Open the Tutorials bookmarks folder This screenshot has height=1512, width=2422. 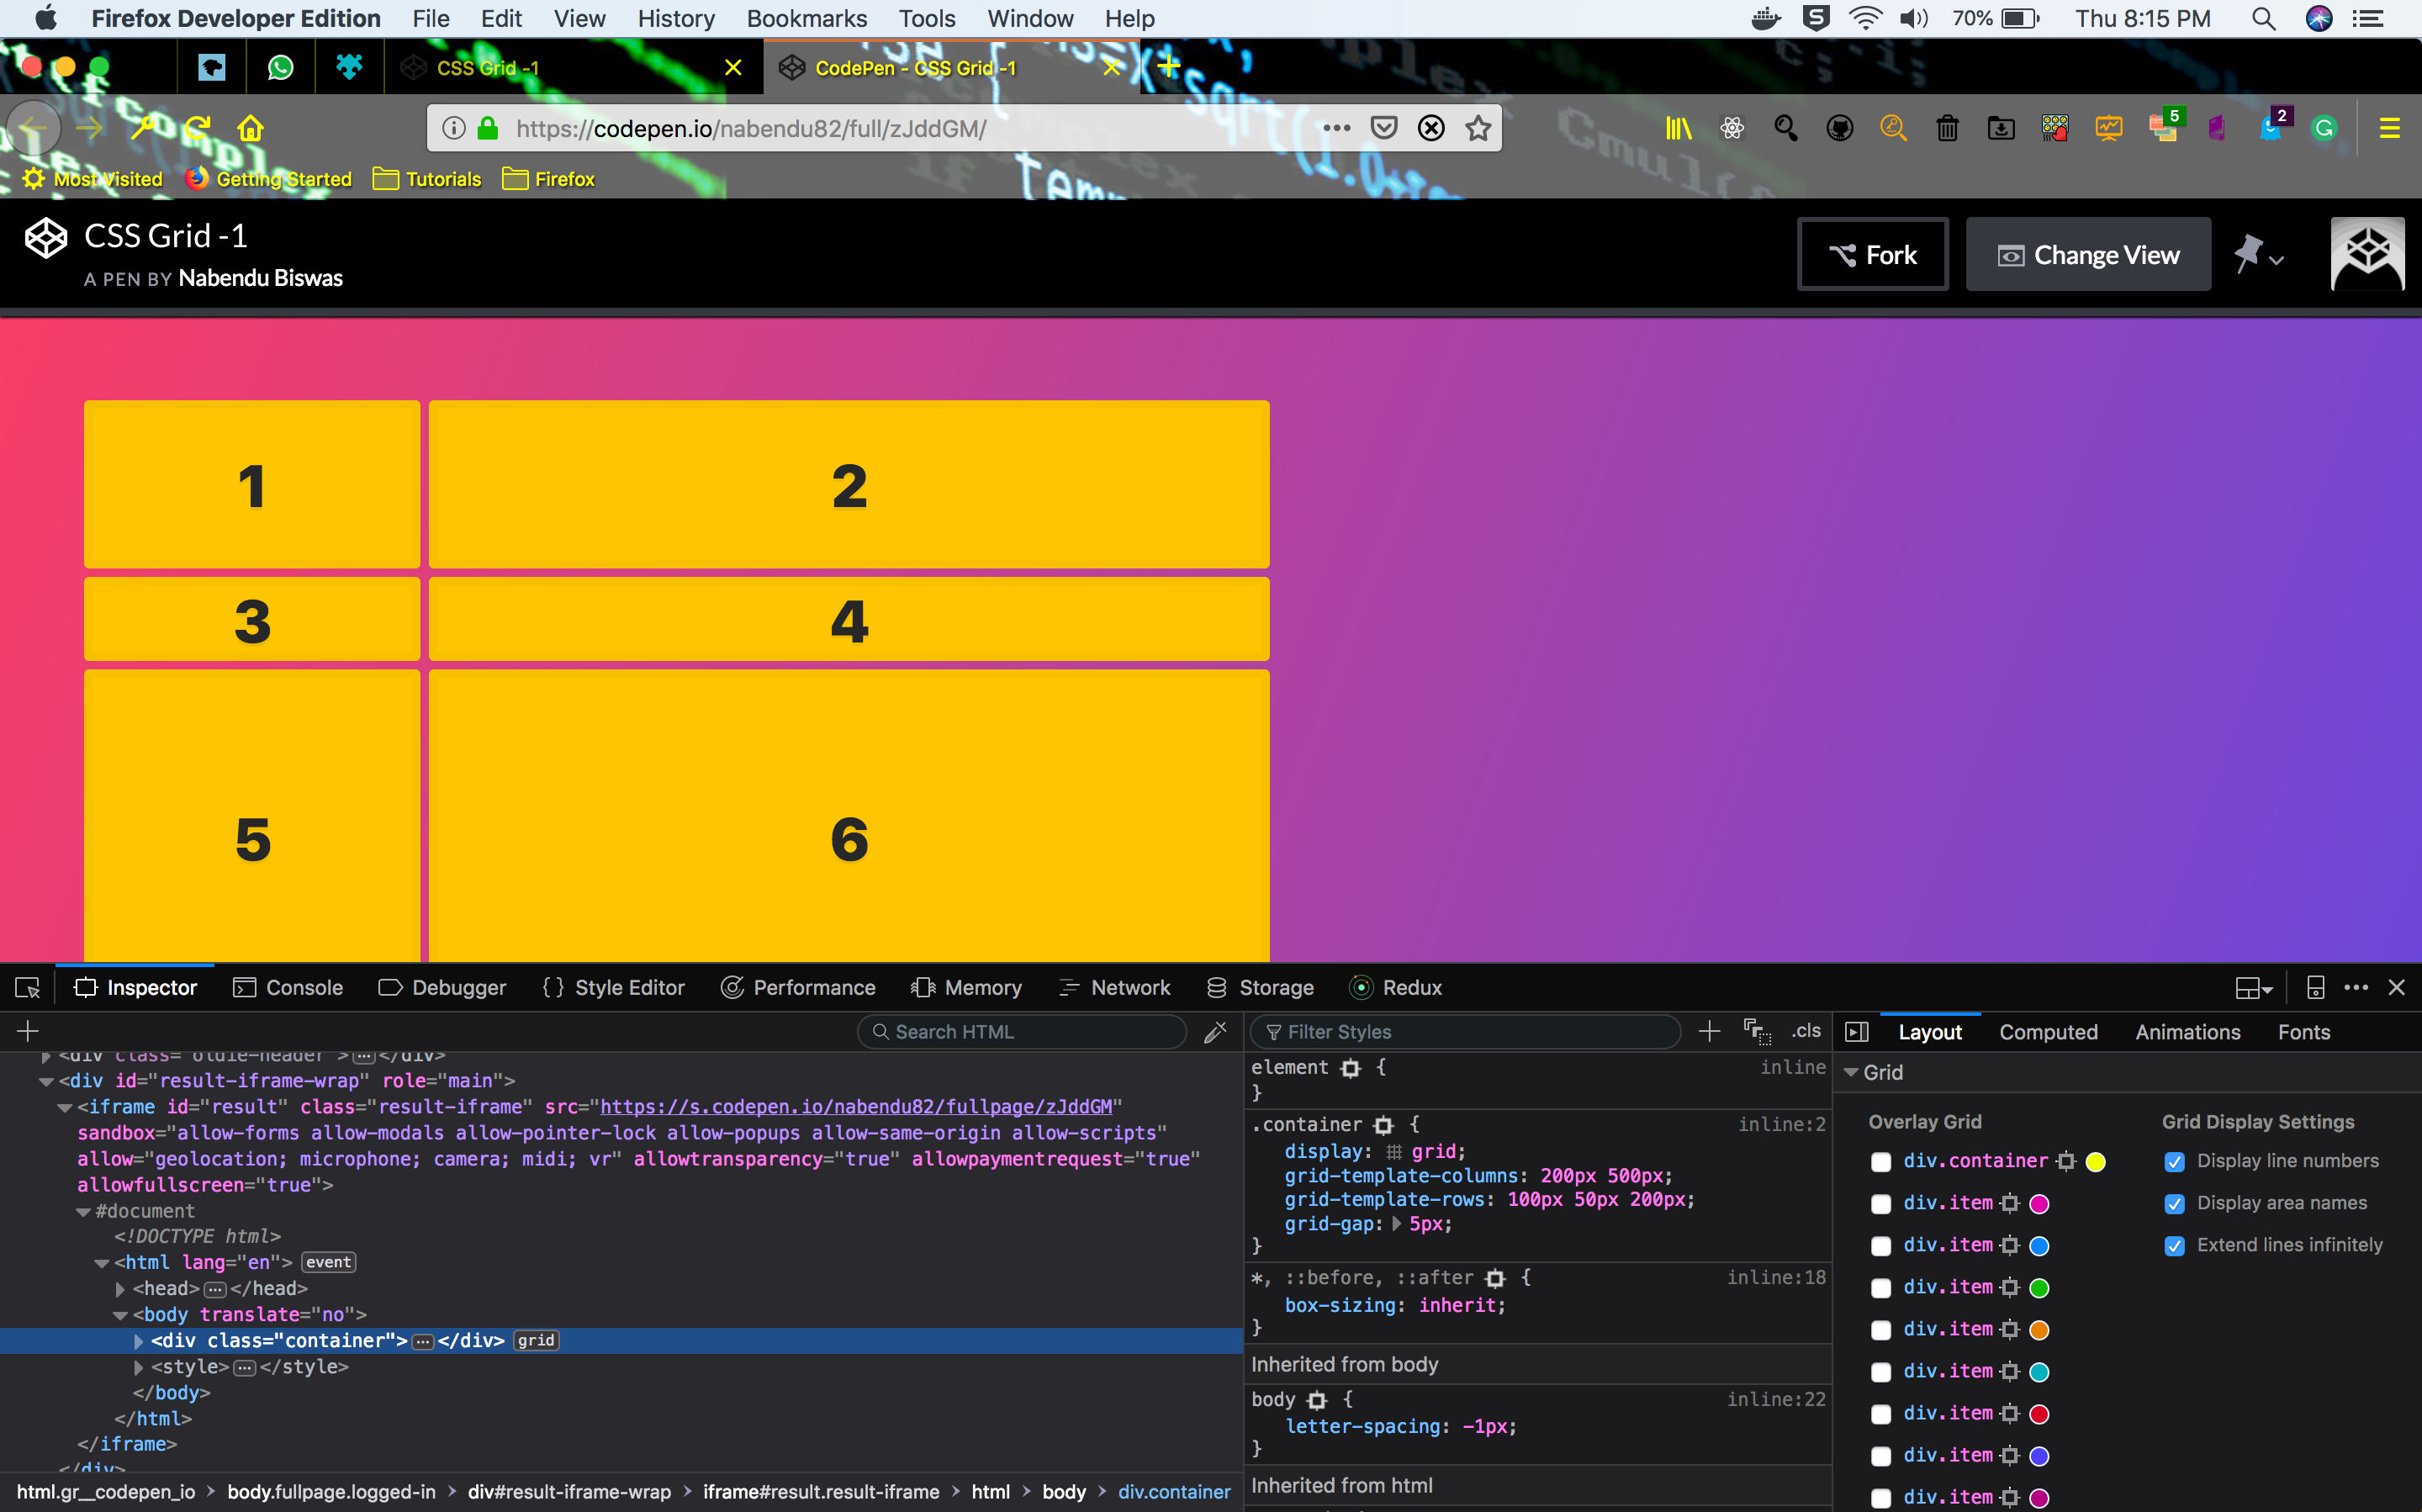pyautogui.click(x=427, y=179)
